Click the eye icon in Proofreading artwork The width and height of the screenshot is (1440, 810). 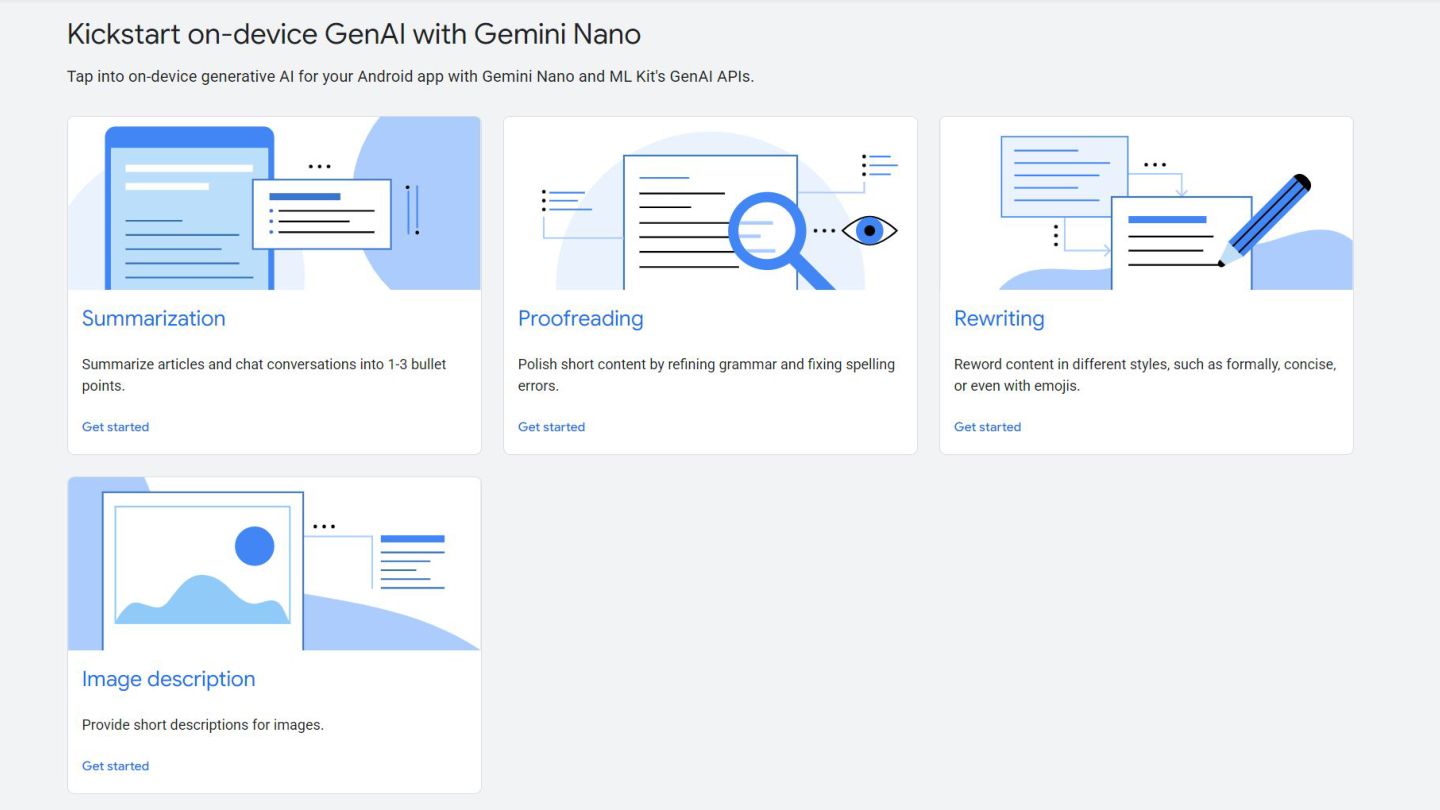pyautogui.click(x=869, y=231)
